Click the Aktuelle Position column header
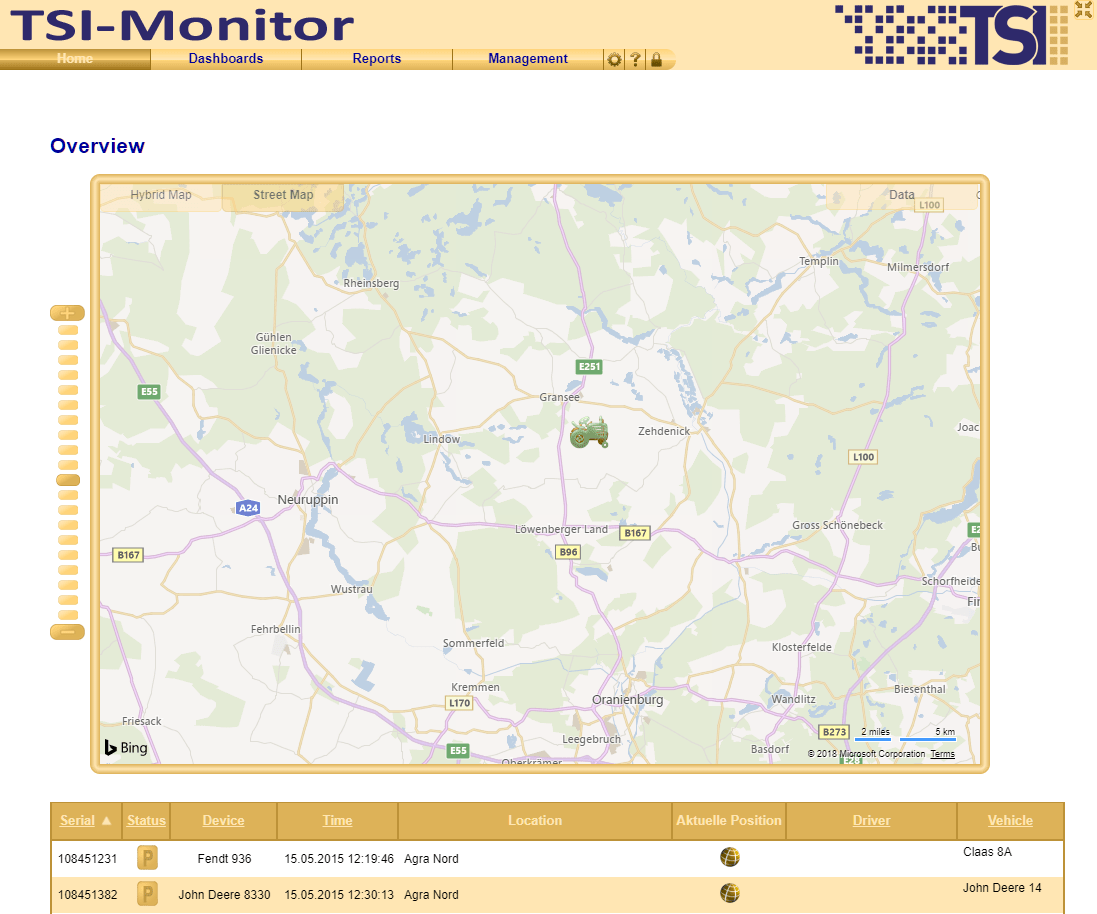This screenshot has width=1097, height=914. pyautogui.click(x=728, y=820)
